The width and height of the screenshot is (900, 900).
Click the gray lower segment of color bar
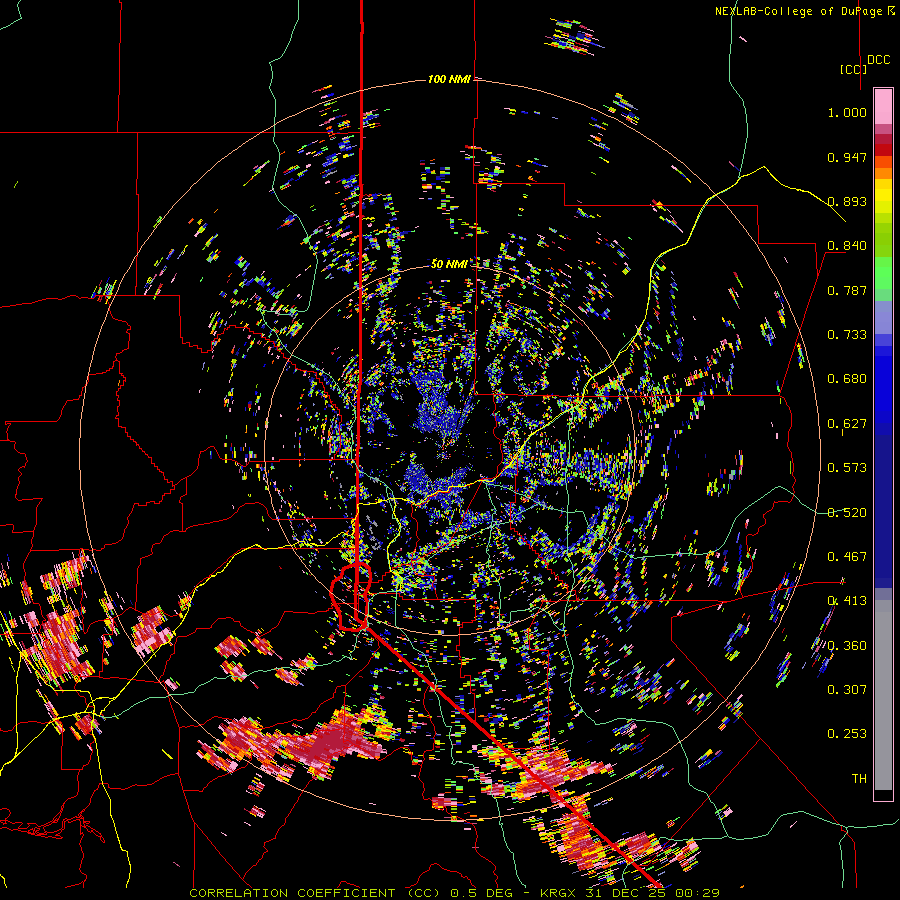pos(883,695)
